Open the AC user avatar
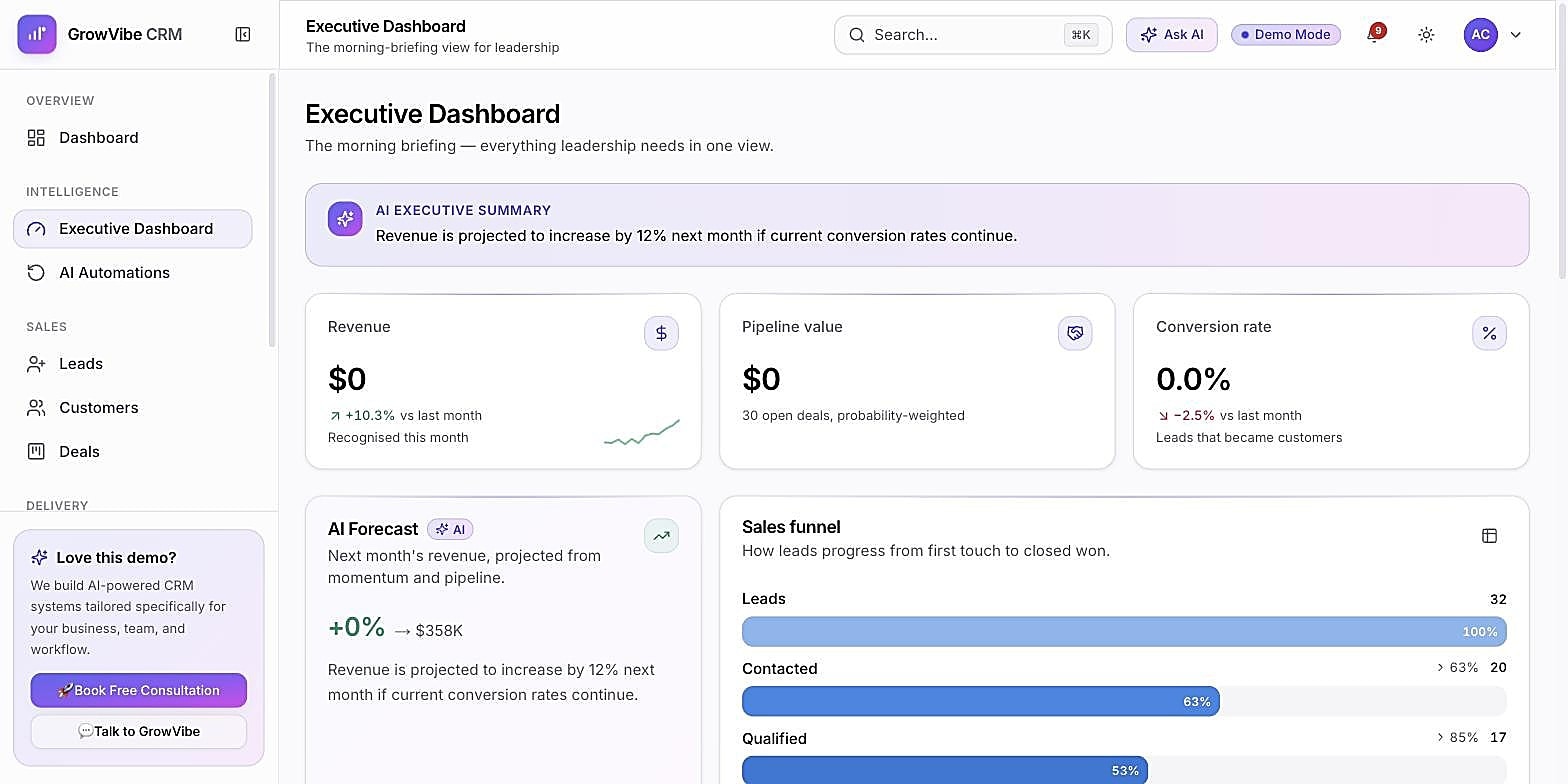 [1481, 34]
